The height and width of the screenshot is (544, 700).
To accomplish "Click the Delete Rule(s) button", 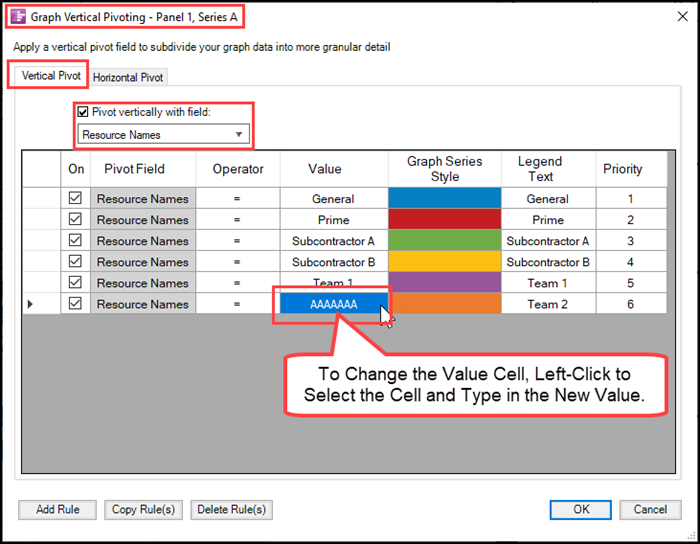I will 231,509.
